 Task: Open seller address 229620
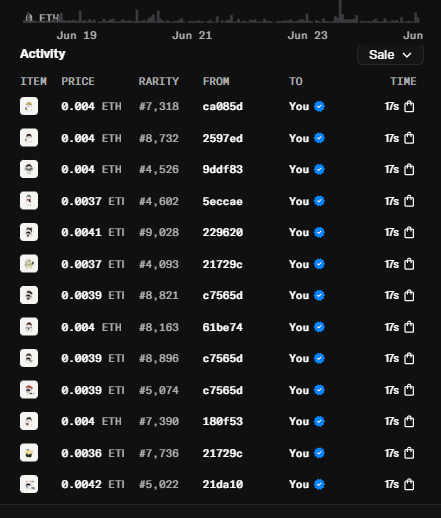(x=223, y=233)
